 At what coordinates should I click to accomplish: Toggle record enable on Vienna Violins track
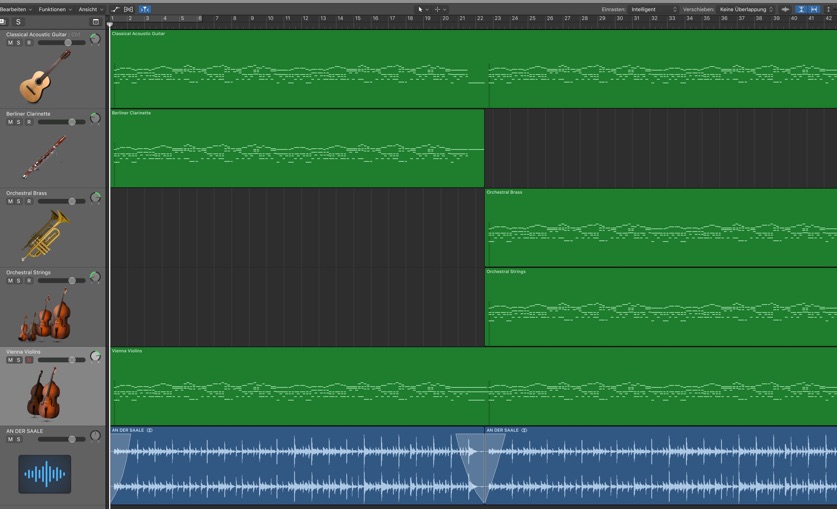[x=28, y=360]
